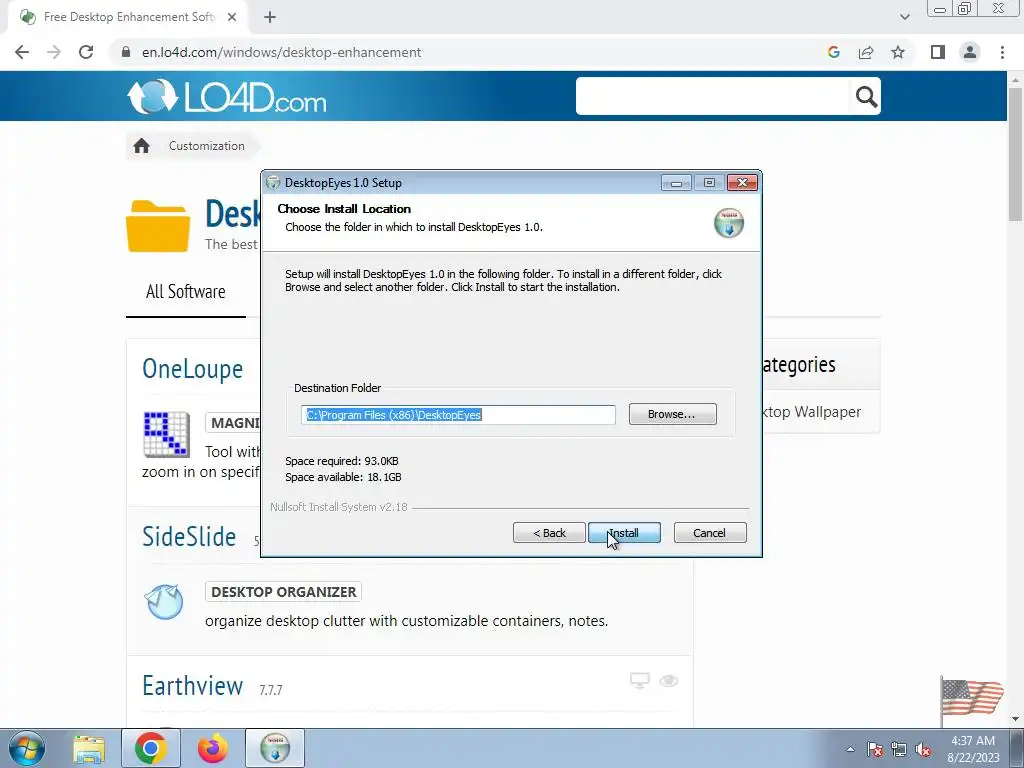
Task: Click the DESKTOP ORGANIZER tag
Action: (283, 592)
